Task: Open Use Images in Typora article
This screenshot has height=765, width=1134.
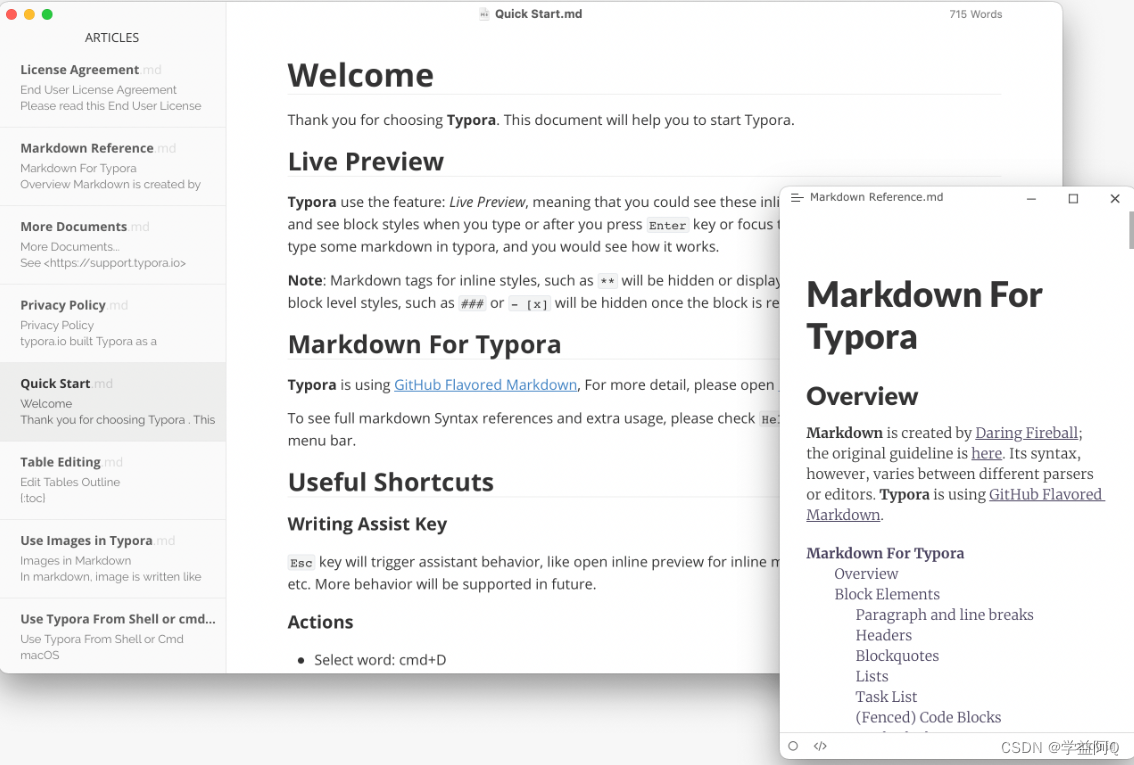Action: (x=113, y=559)
